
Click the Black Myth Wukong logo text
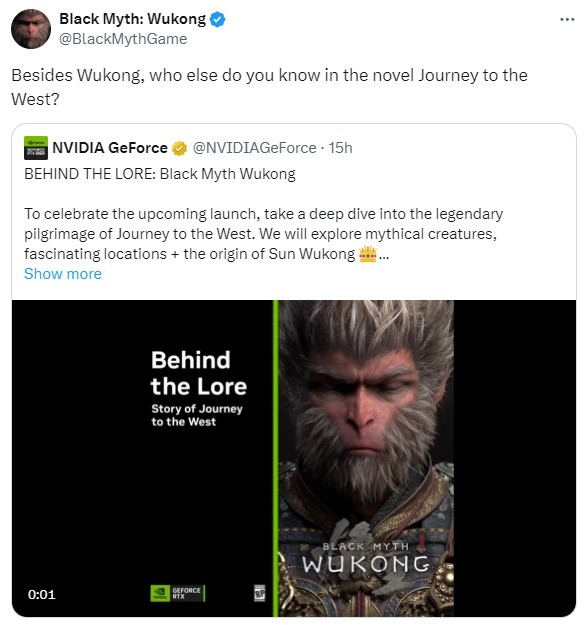coord(365,558)
